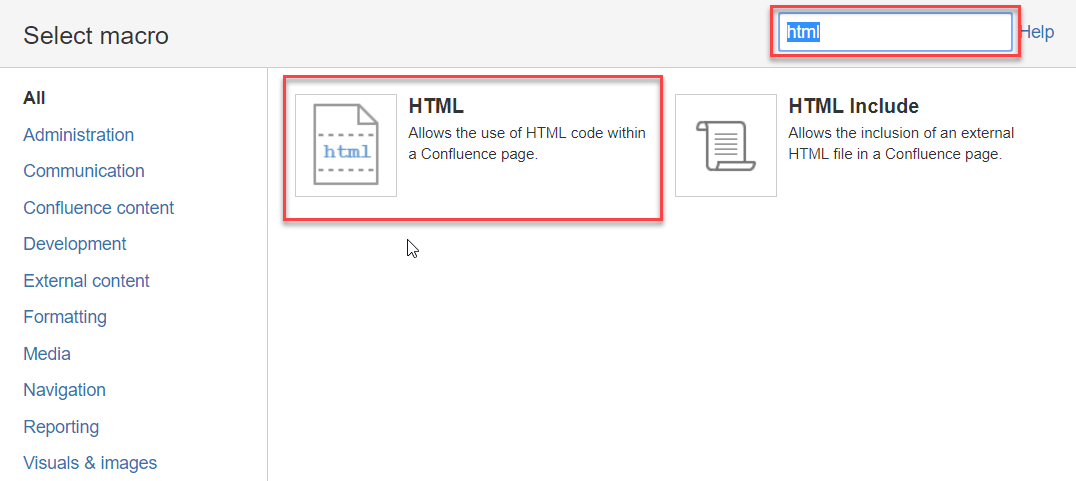
Task: Filter by Navigation category
Action: point(65,390)
